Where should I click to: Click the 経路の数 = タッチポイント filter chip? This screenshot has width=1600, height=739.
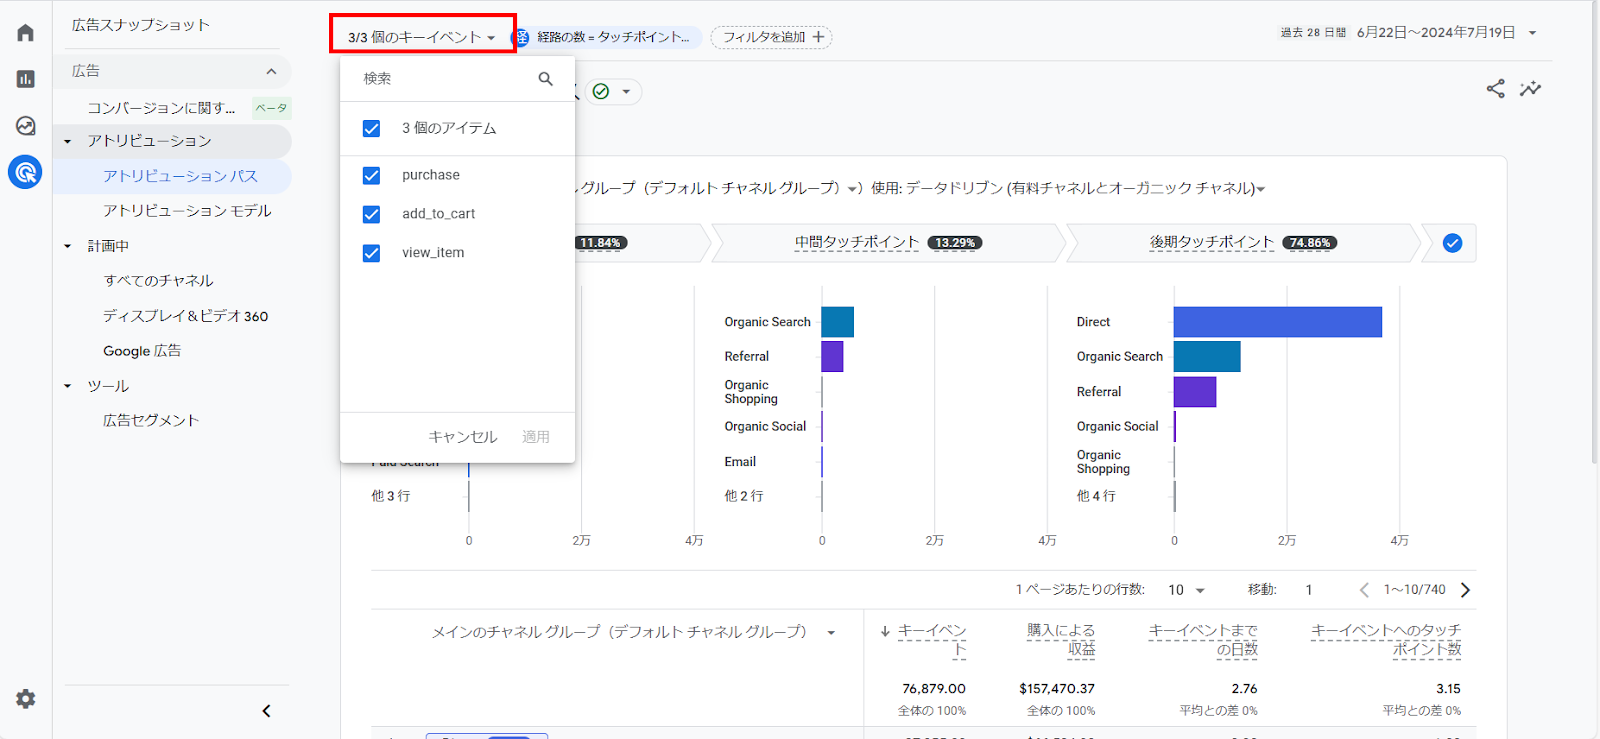[607, 37]
